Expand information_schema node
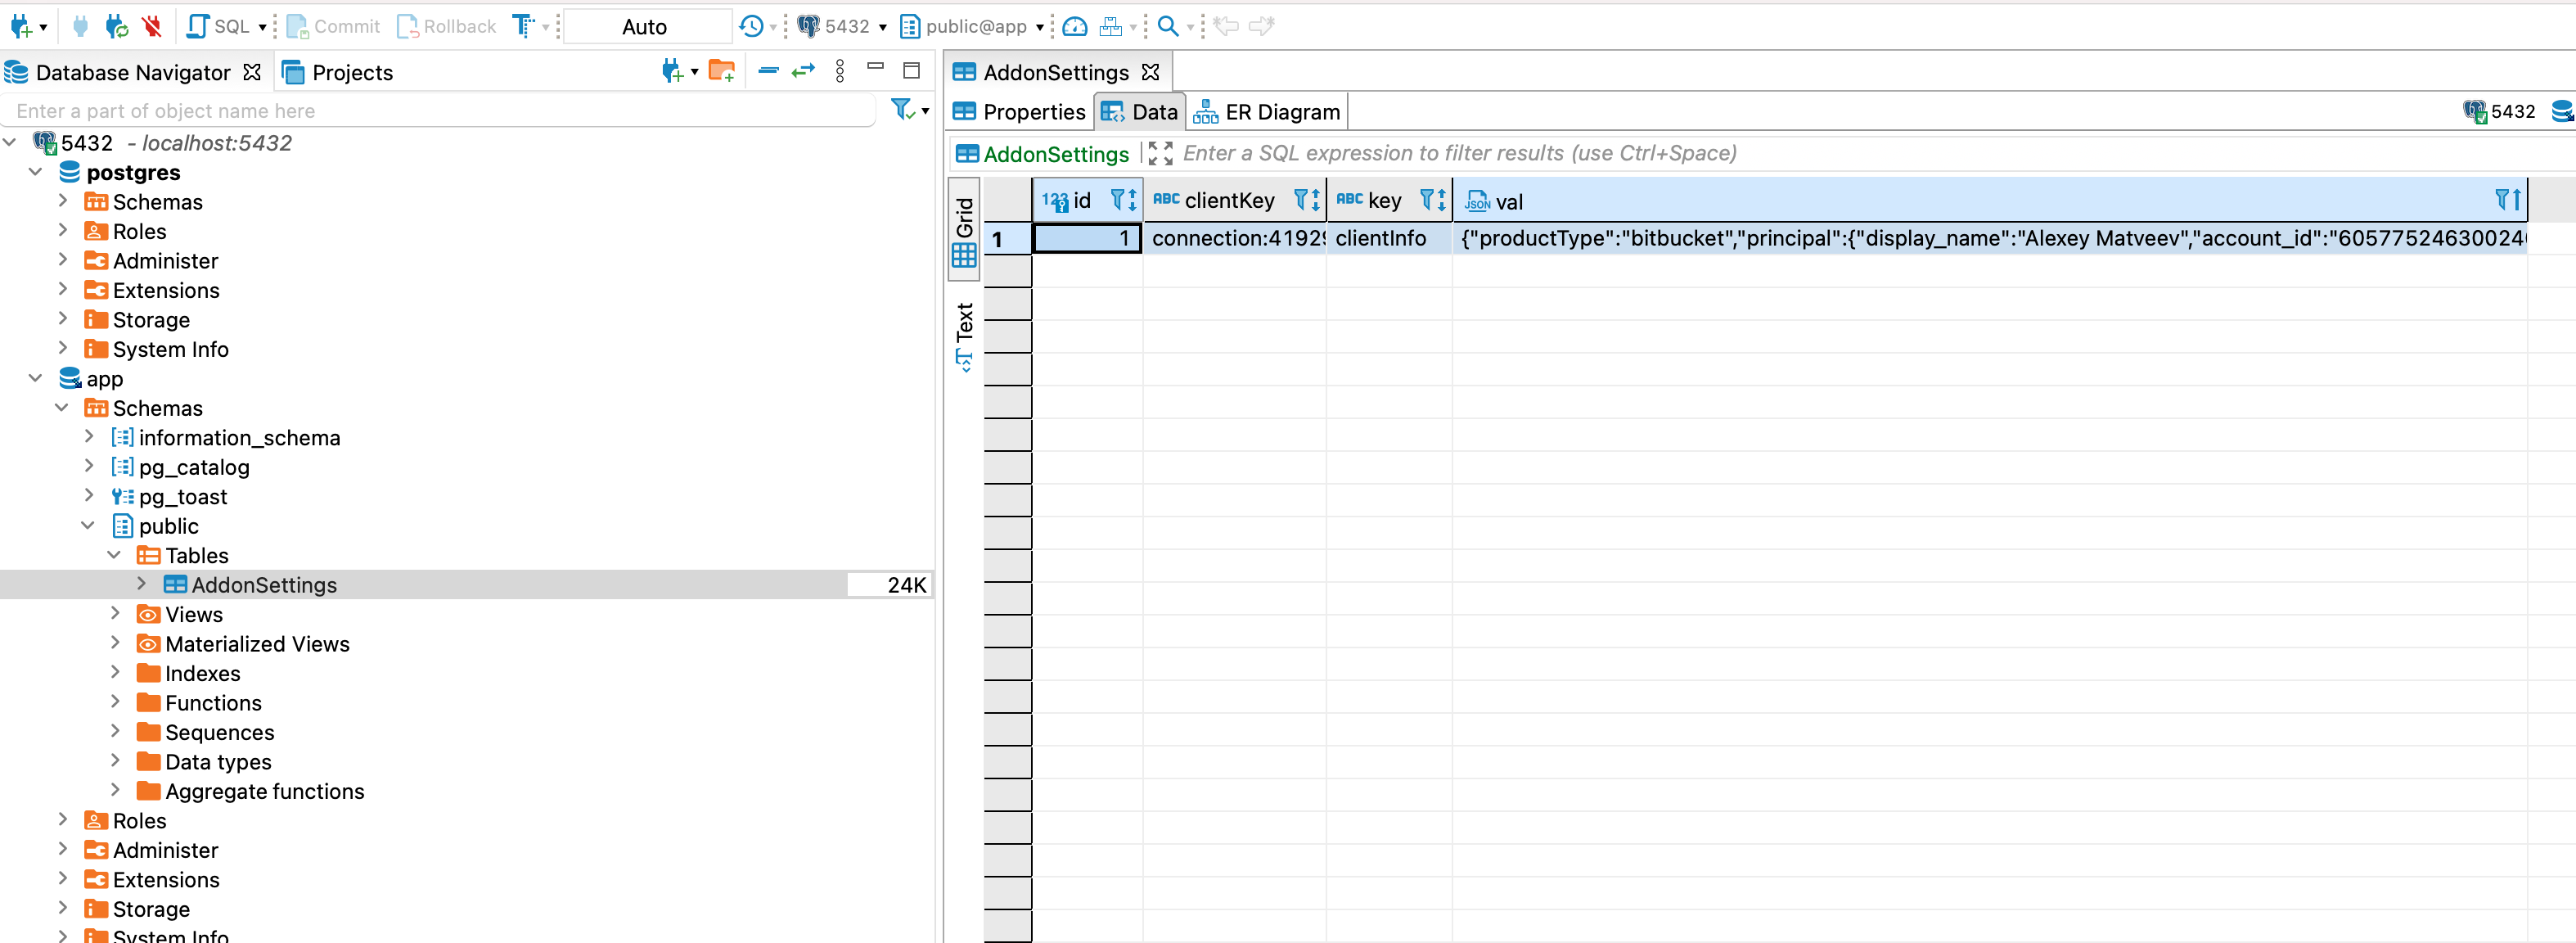Screen dimensions: 2576x943 (x=89, y=437)
